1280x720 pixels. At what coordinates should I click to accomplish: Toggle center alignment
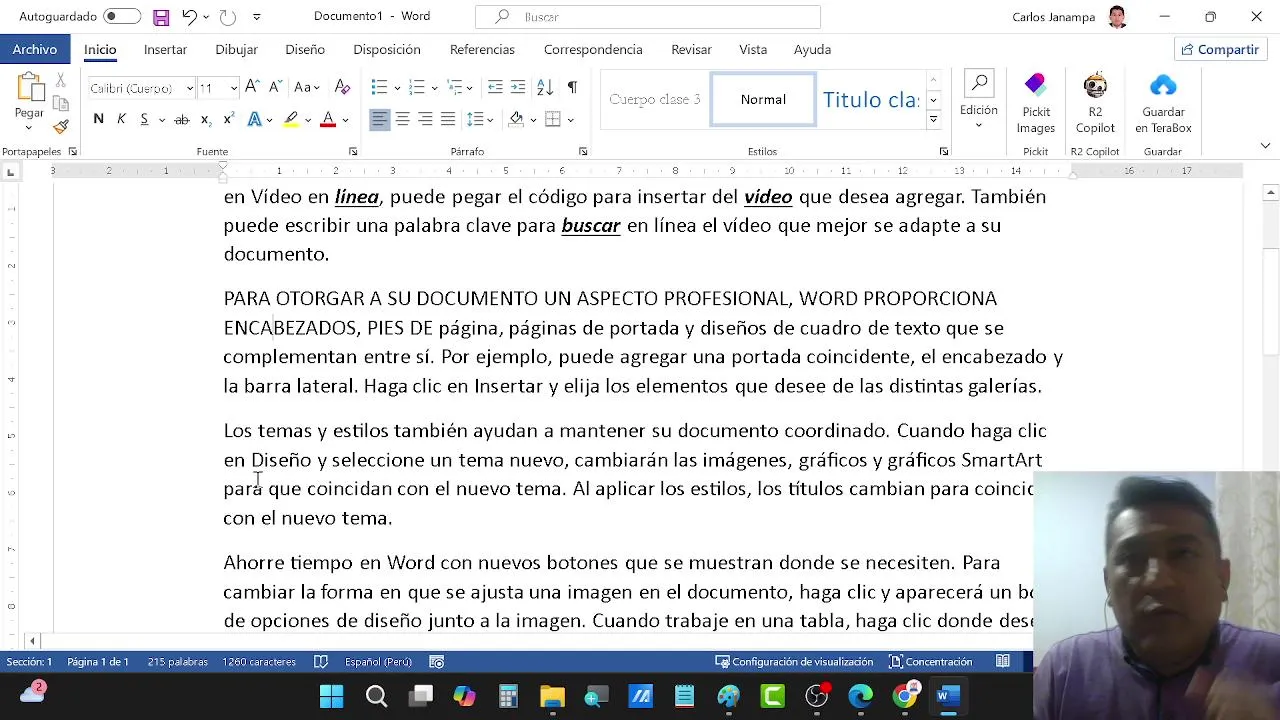402,119
